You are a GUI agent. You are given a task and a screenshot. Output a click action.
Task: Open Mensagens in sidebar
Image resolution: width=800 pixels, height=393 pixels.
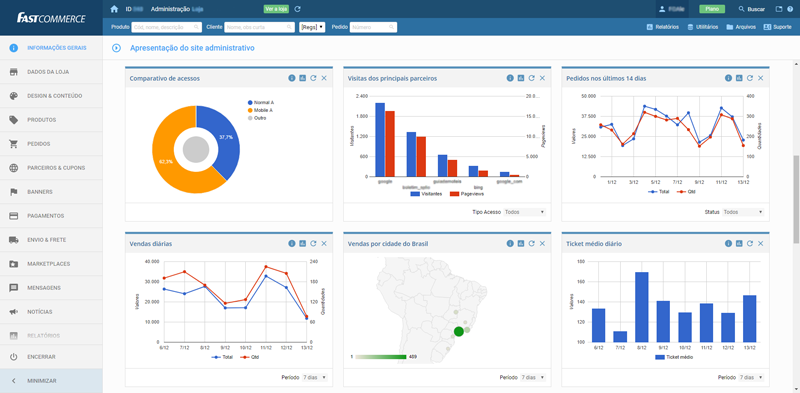[51, 288]
